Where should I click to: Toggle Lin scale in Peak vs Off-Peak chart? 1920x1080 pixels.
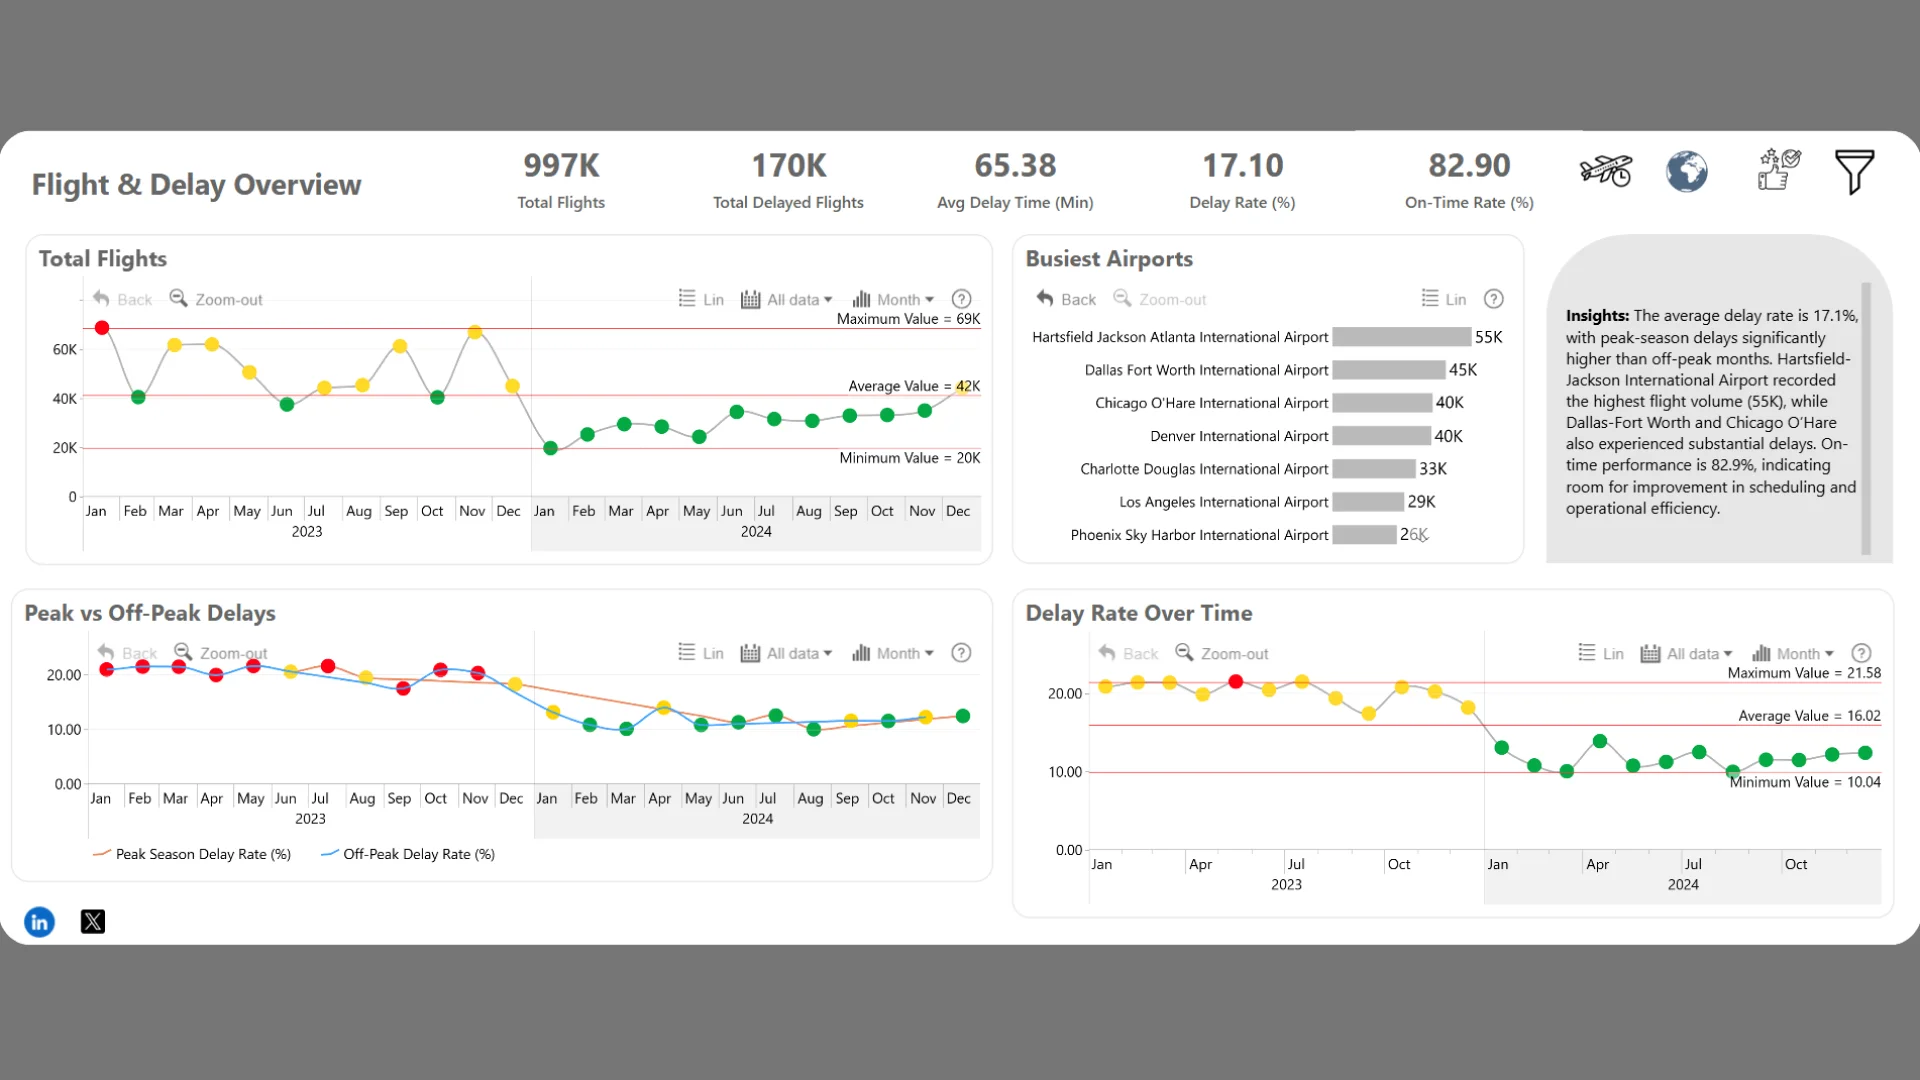coord(701,653)
